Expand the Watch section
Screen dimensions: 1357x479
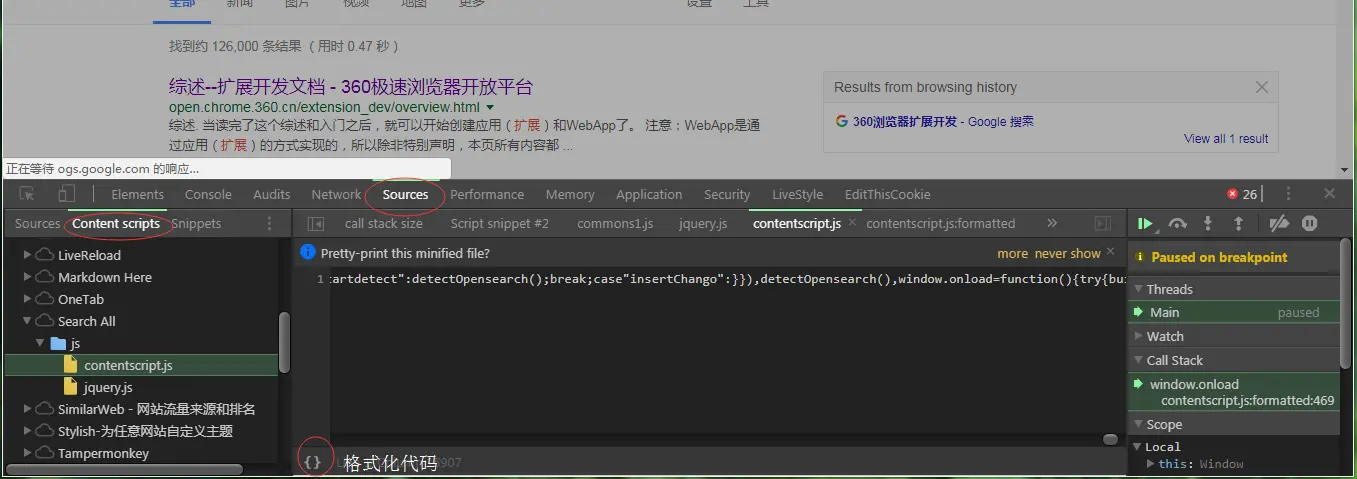[1138, 336]
